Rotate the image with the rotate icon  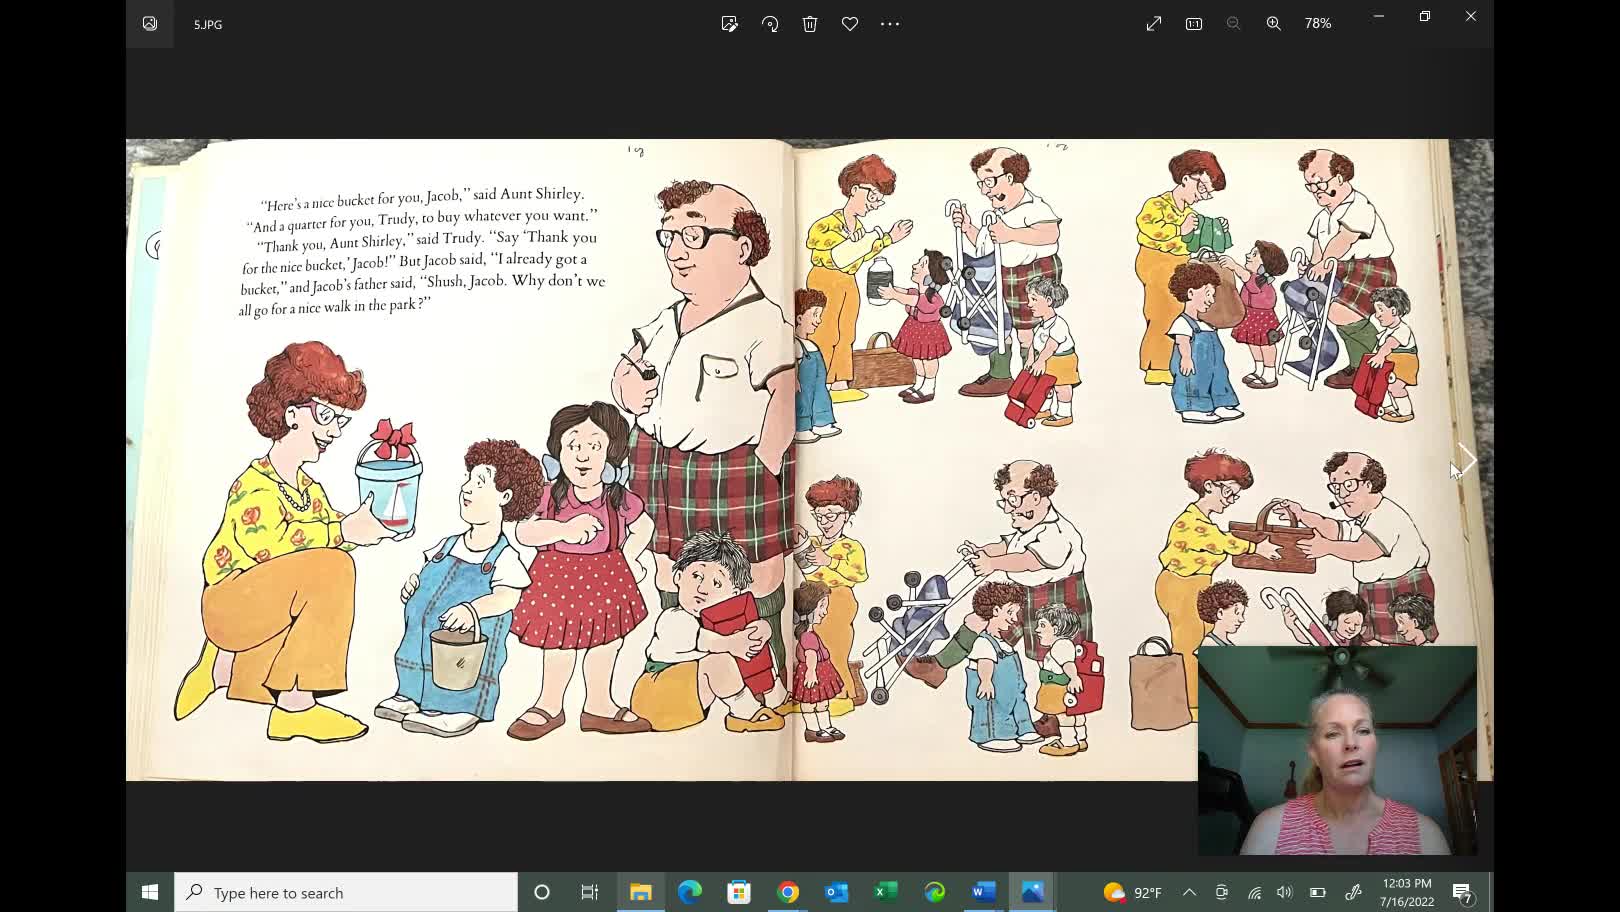pos(770,24)
